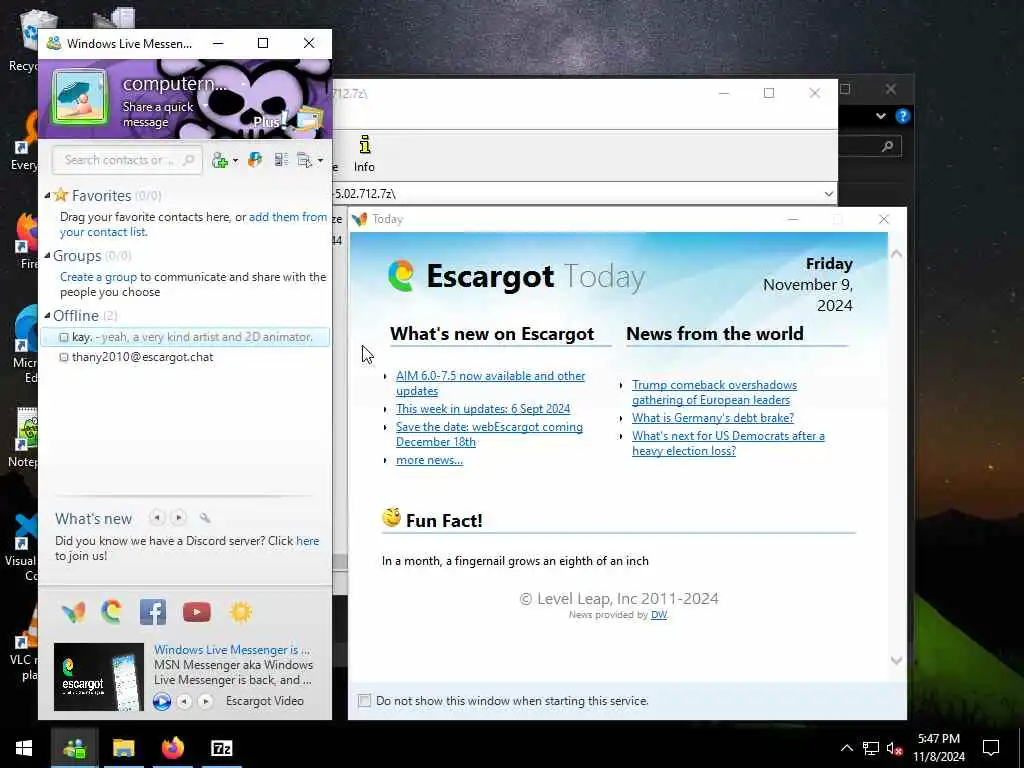Viewport: 1024px width, 768px height.
Task: Click the search icon in File Explorer
Action: tap(888, 146)
